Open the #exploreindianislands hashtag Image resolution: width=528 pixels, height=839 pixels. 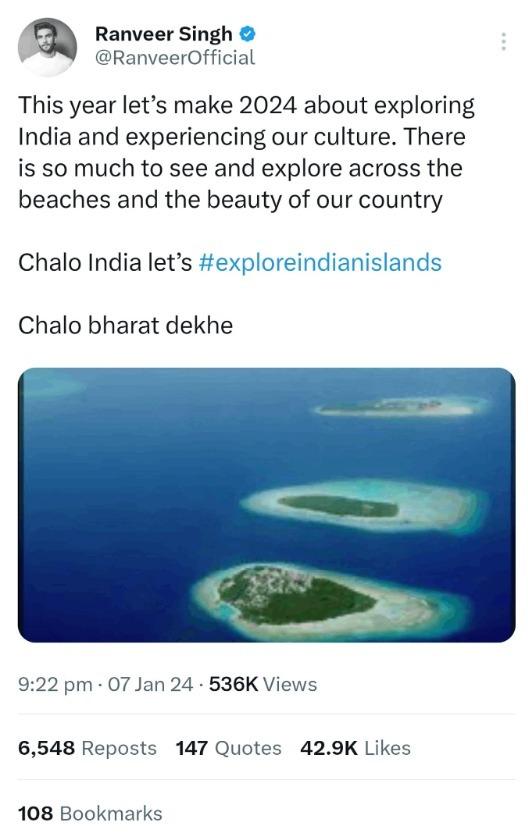(x=320, y=263)
